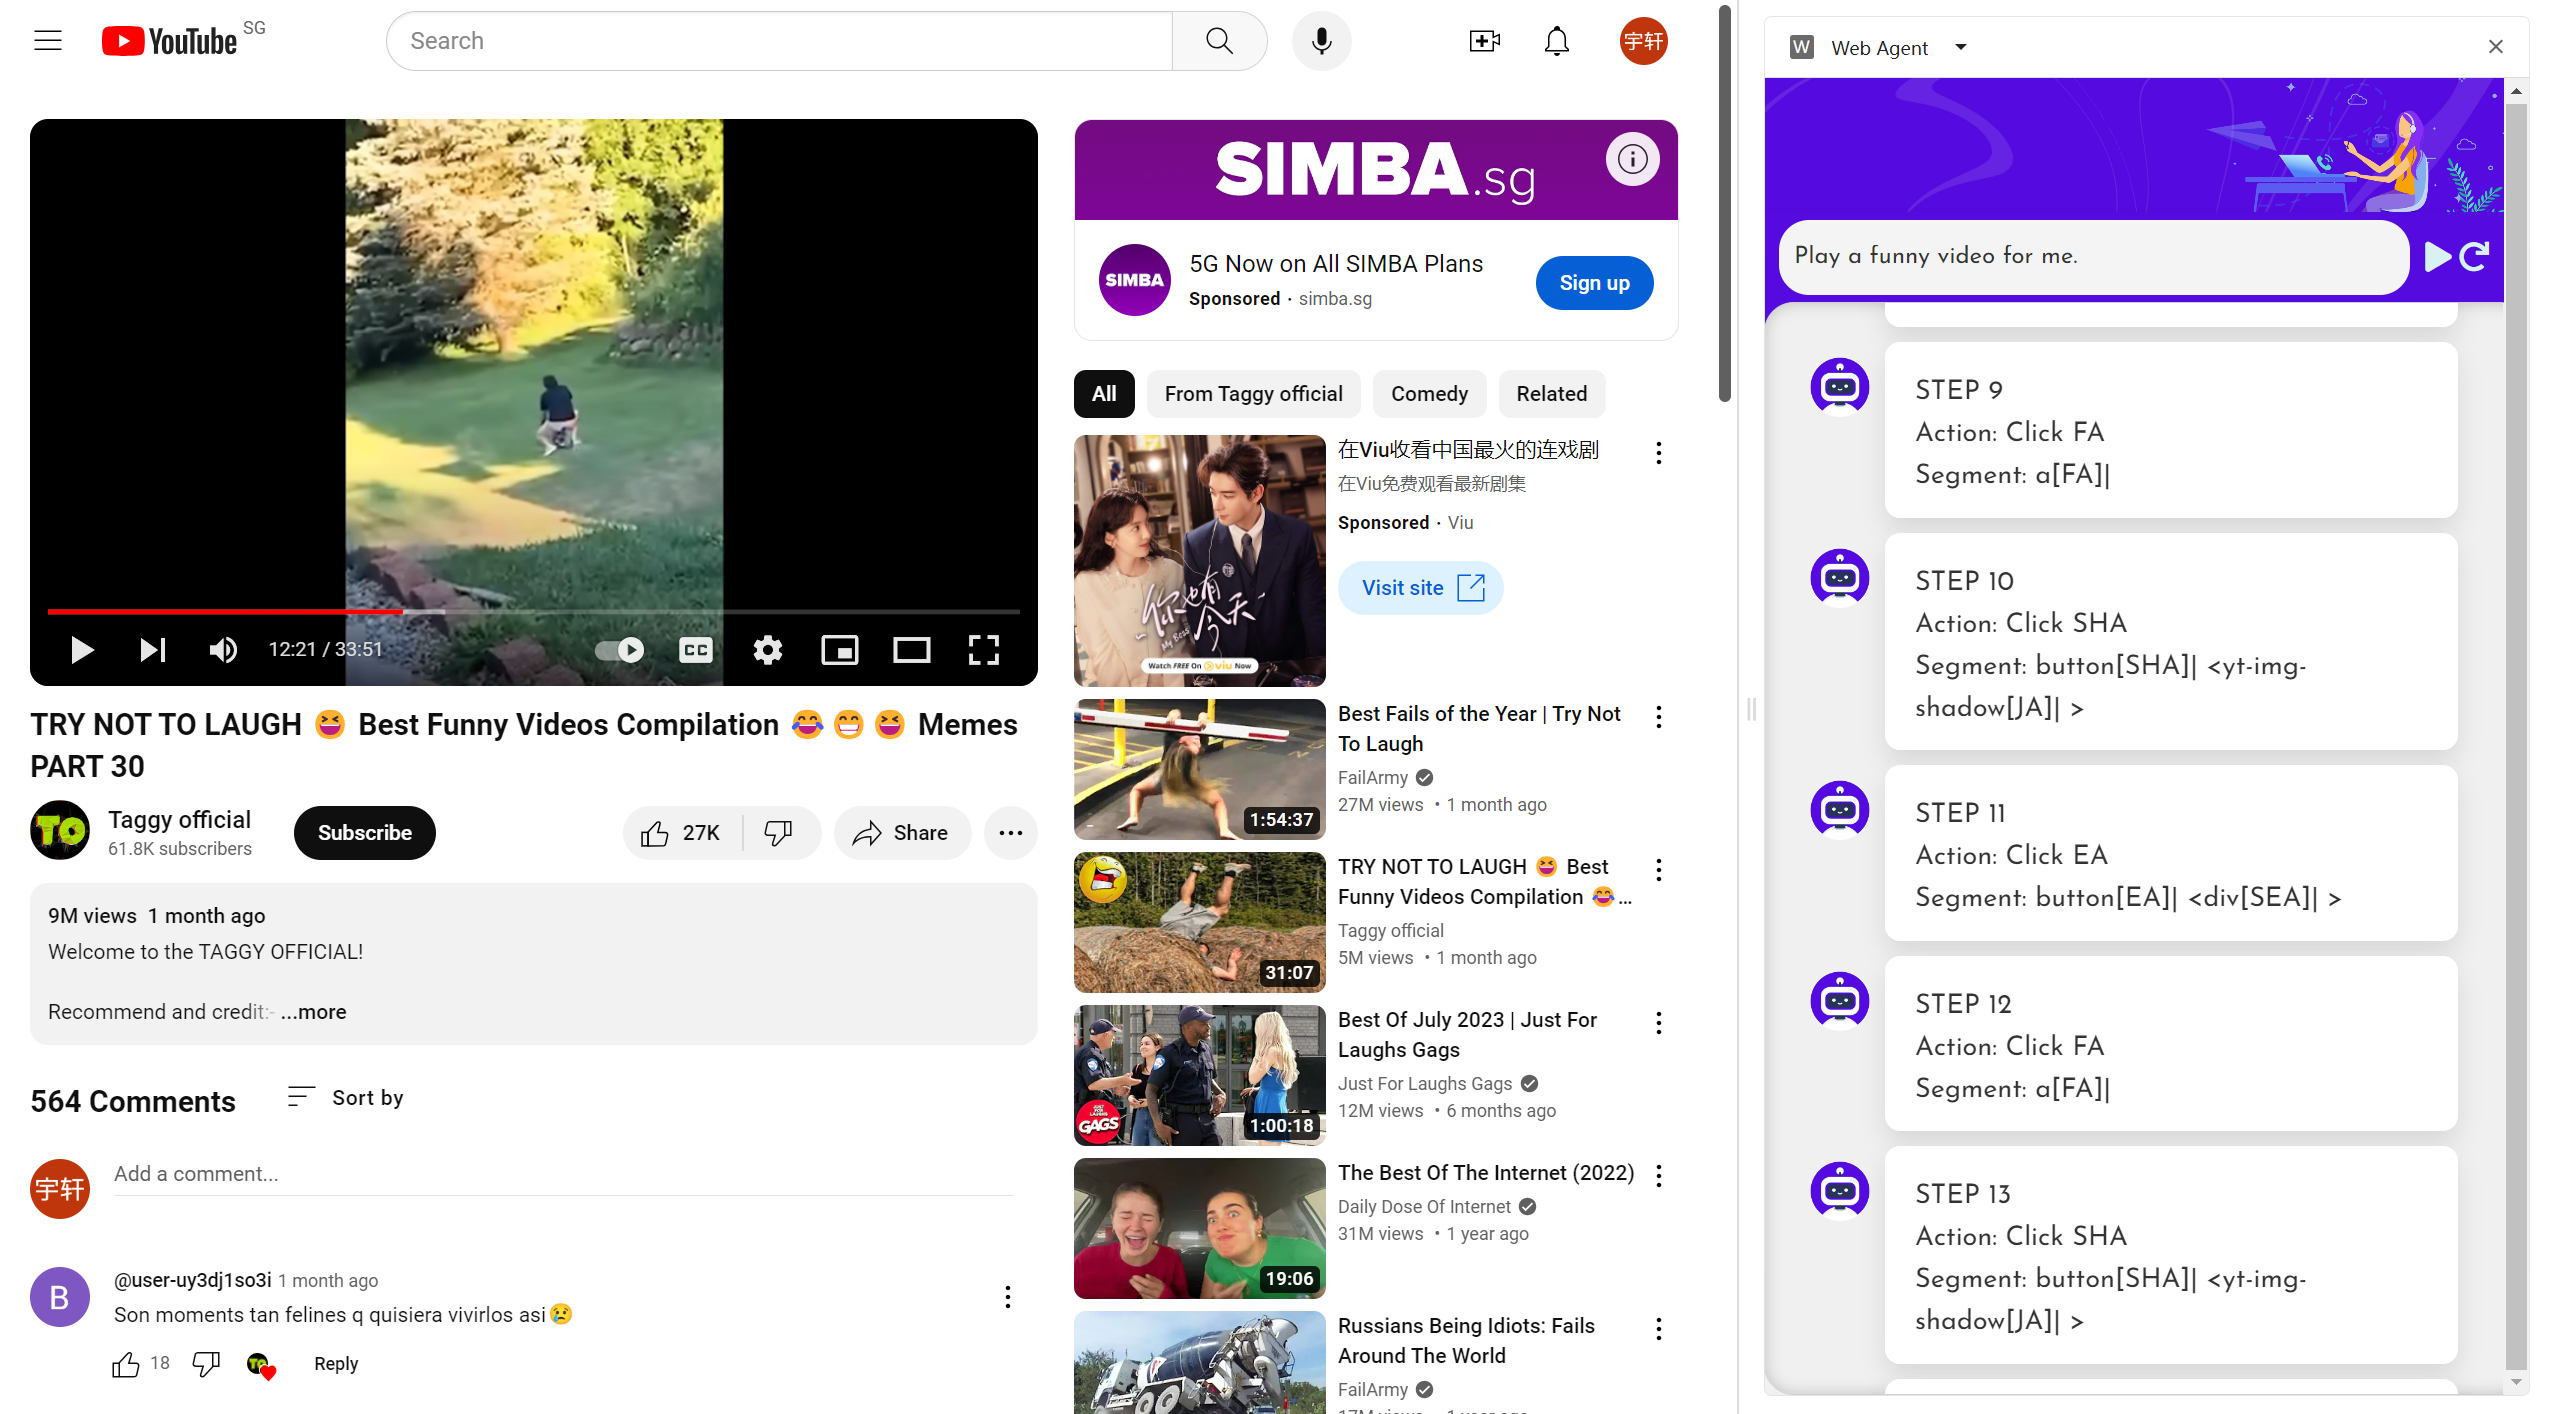
Task: Reply to the user-uy3dj1so3i comment
Action: click(x=336, y=1364)
